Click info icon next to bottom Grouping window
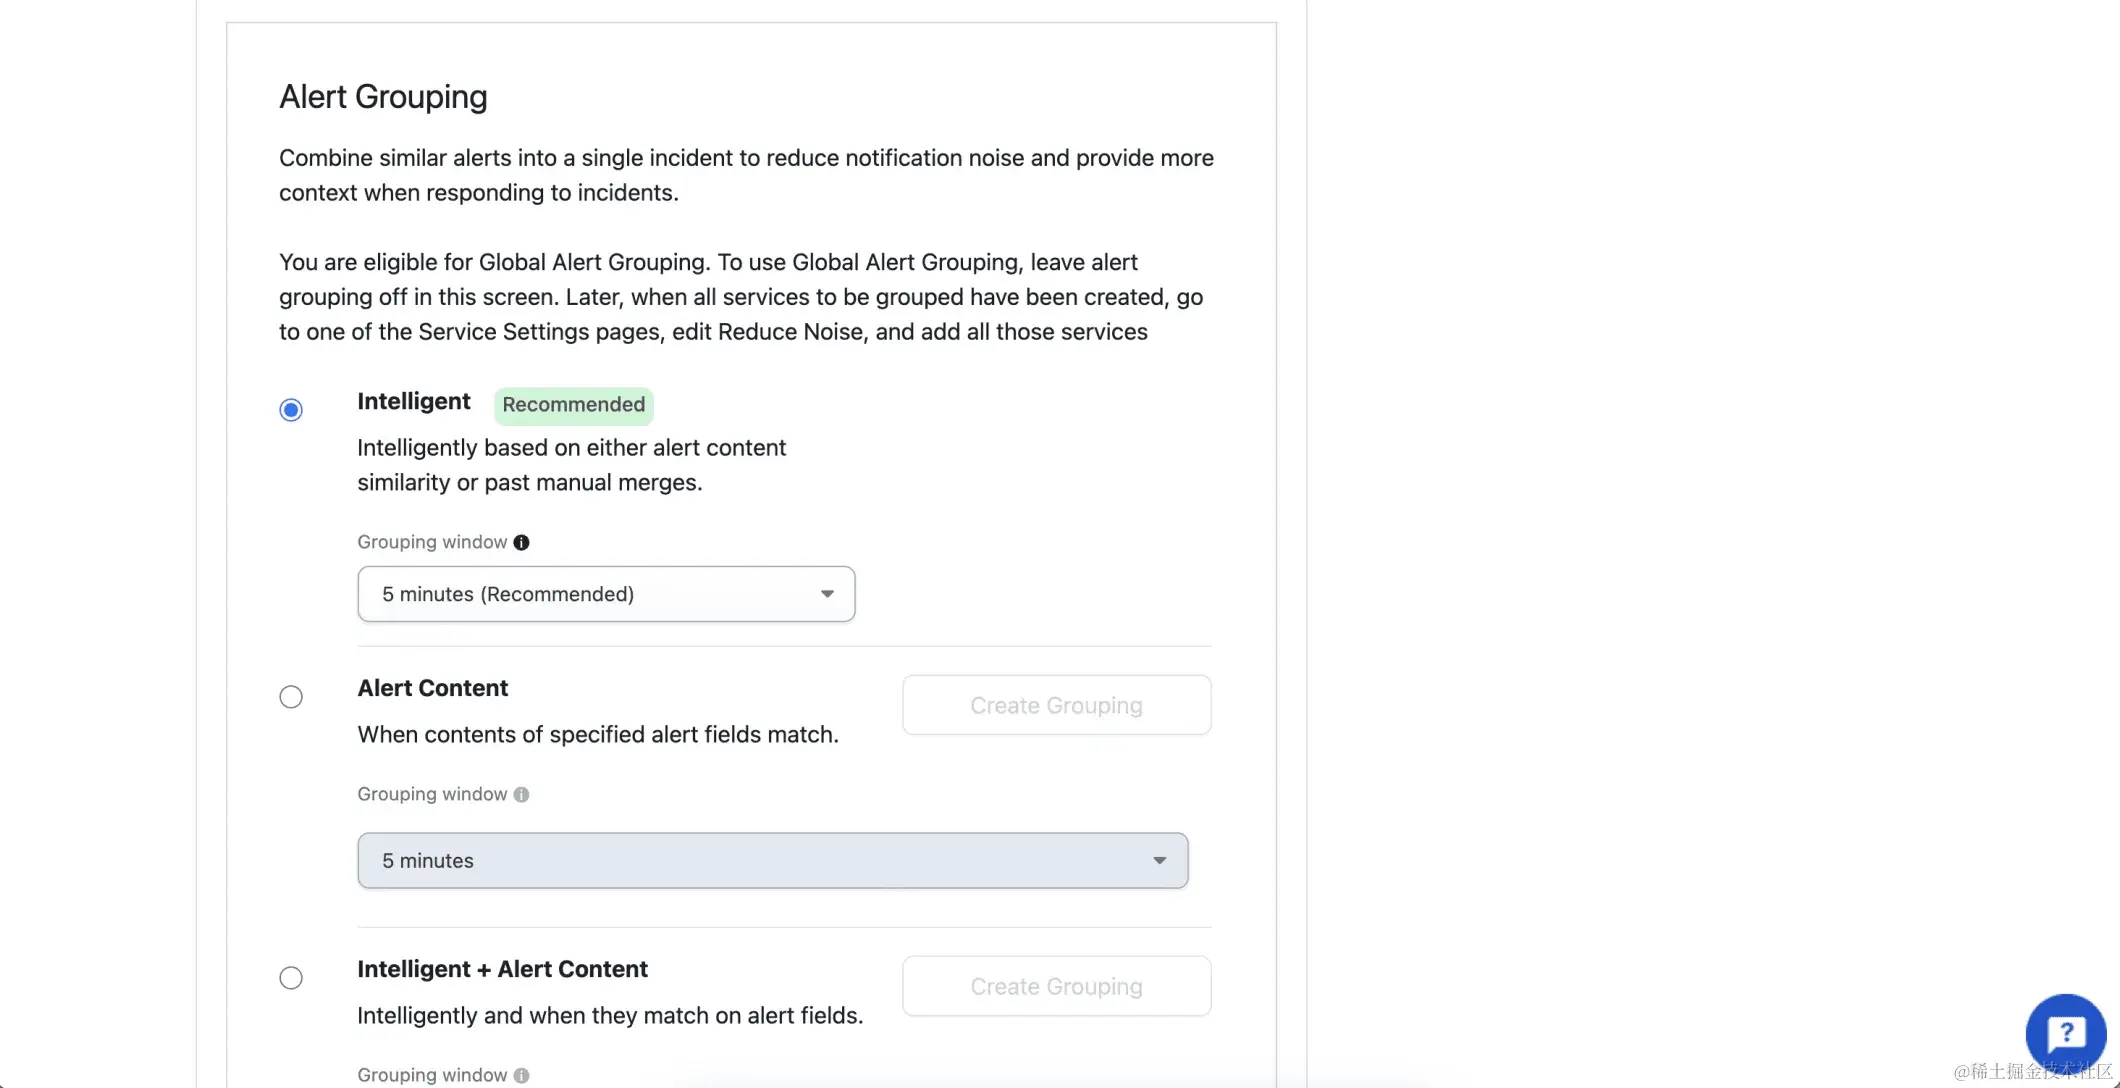2120x1088 pixels. [521, 1075]
